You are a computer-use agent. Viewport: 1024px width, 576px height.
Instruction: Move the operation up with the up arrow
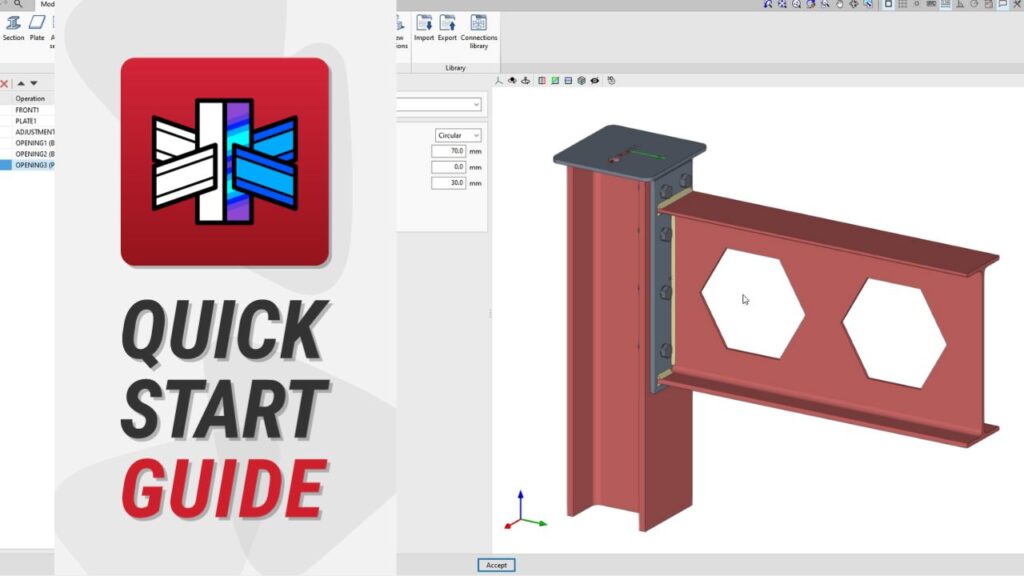[x=20, y=84]
